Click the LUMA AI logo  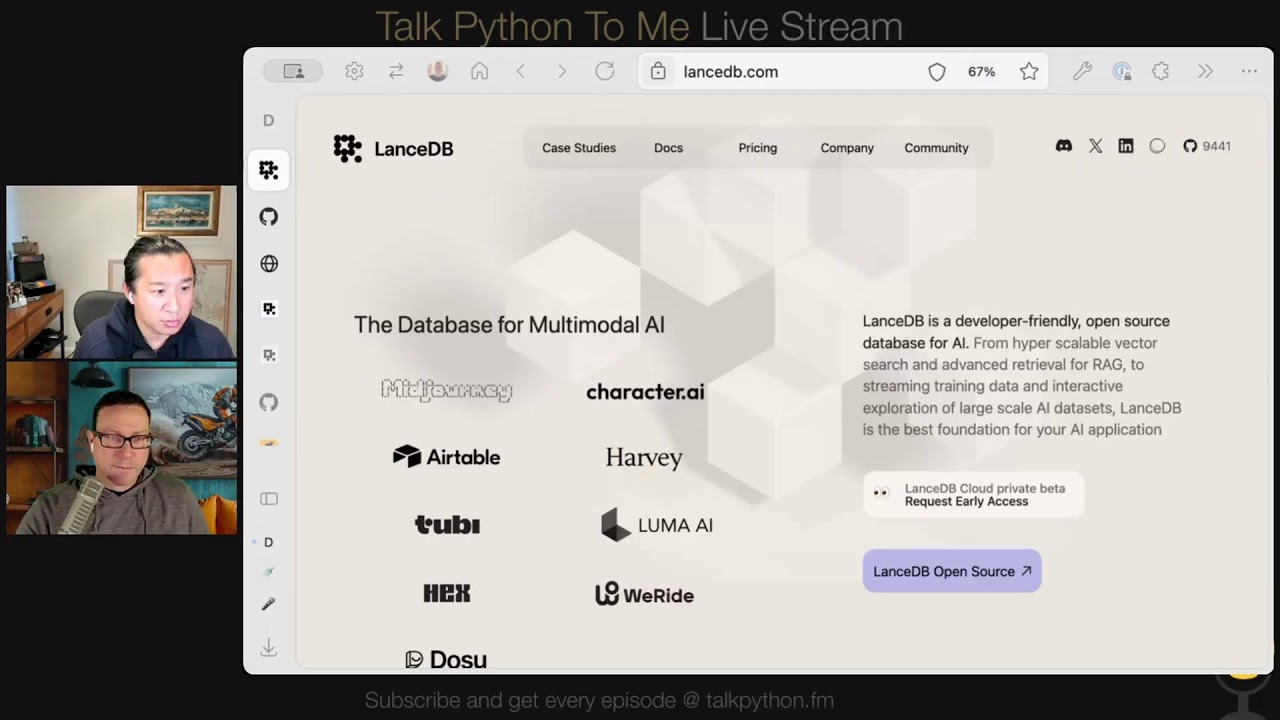pyautogui.click(x=656, y=525)
